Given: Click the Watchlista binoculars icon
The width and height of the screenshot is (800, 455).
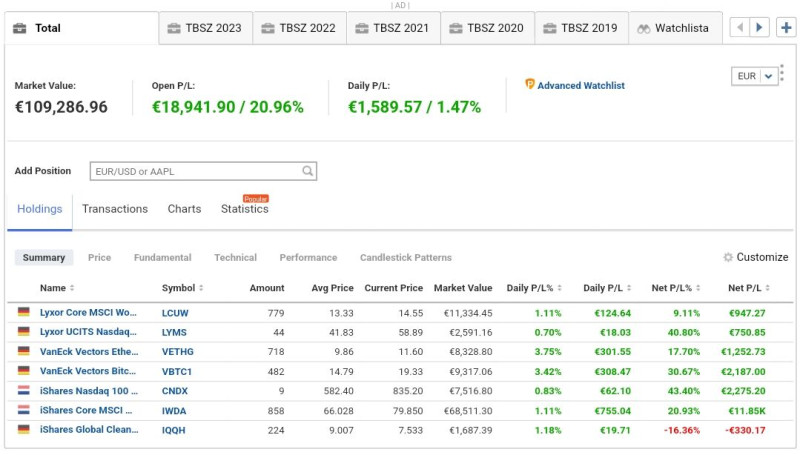Looking at the screenshot, I should [643, 29].
